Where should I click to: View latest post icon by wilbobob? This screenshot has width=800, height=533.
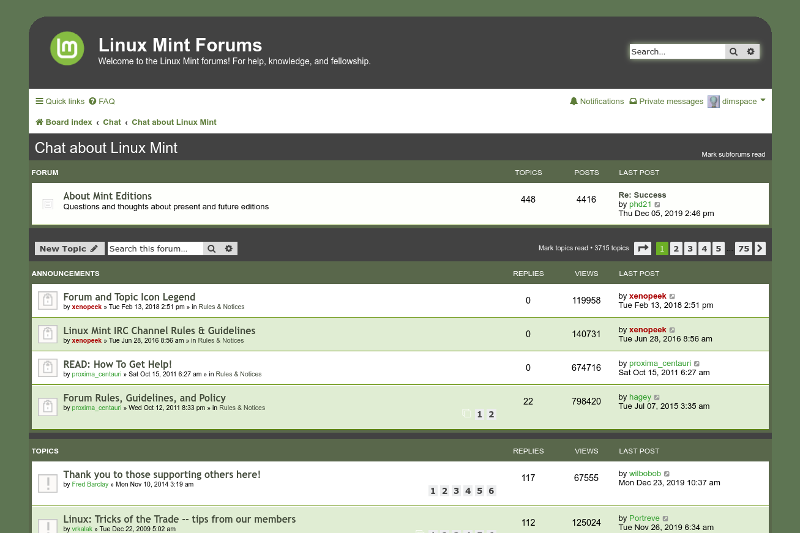667,474
